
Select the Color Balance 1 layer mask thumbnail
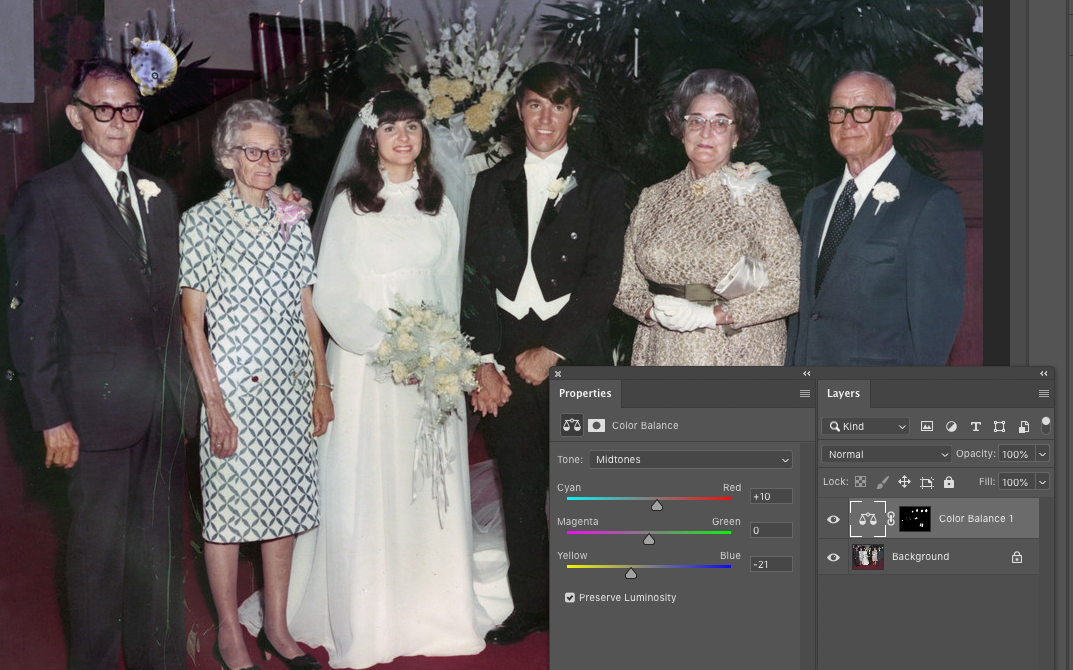tap(914, 519)
